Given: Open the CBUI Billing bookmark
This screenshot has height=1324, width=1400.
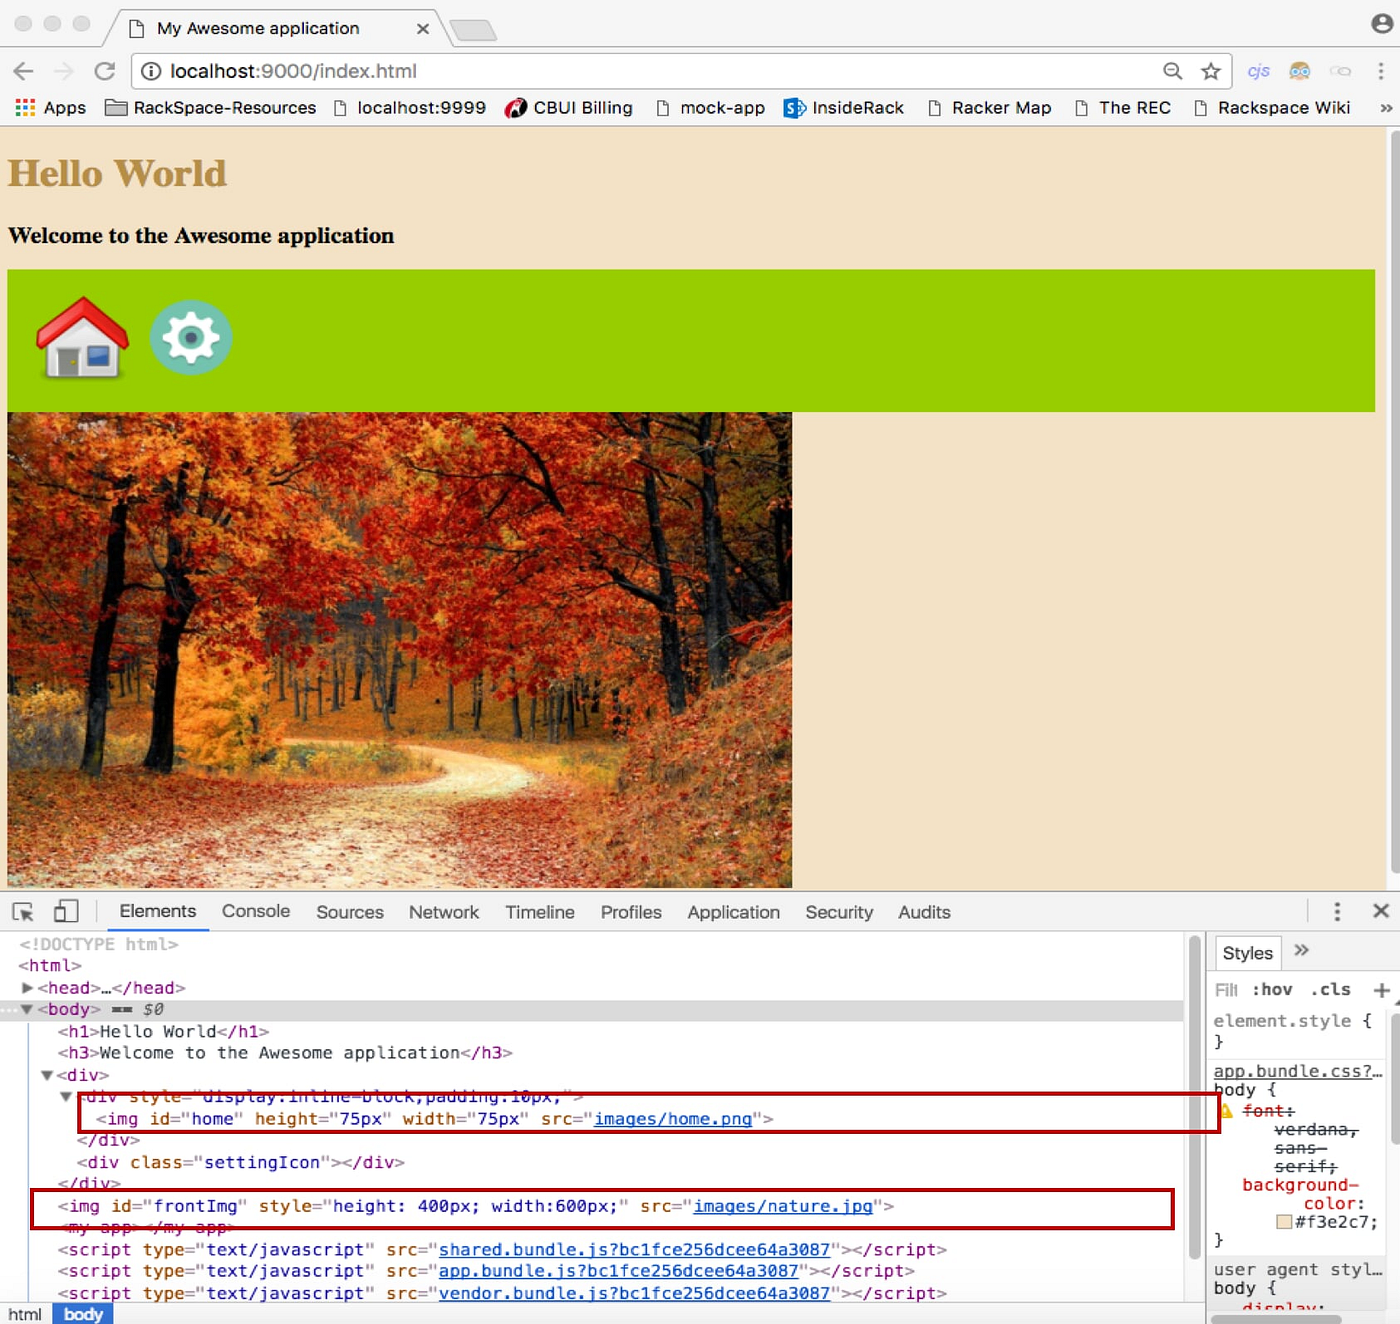Looking at the screenshot, I should 569,108.
